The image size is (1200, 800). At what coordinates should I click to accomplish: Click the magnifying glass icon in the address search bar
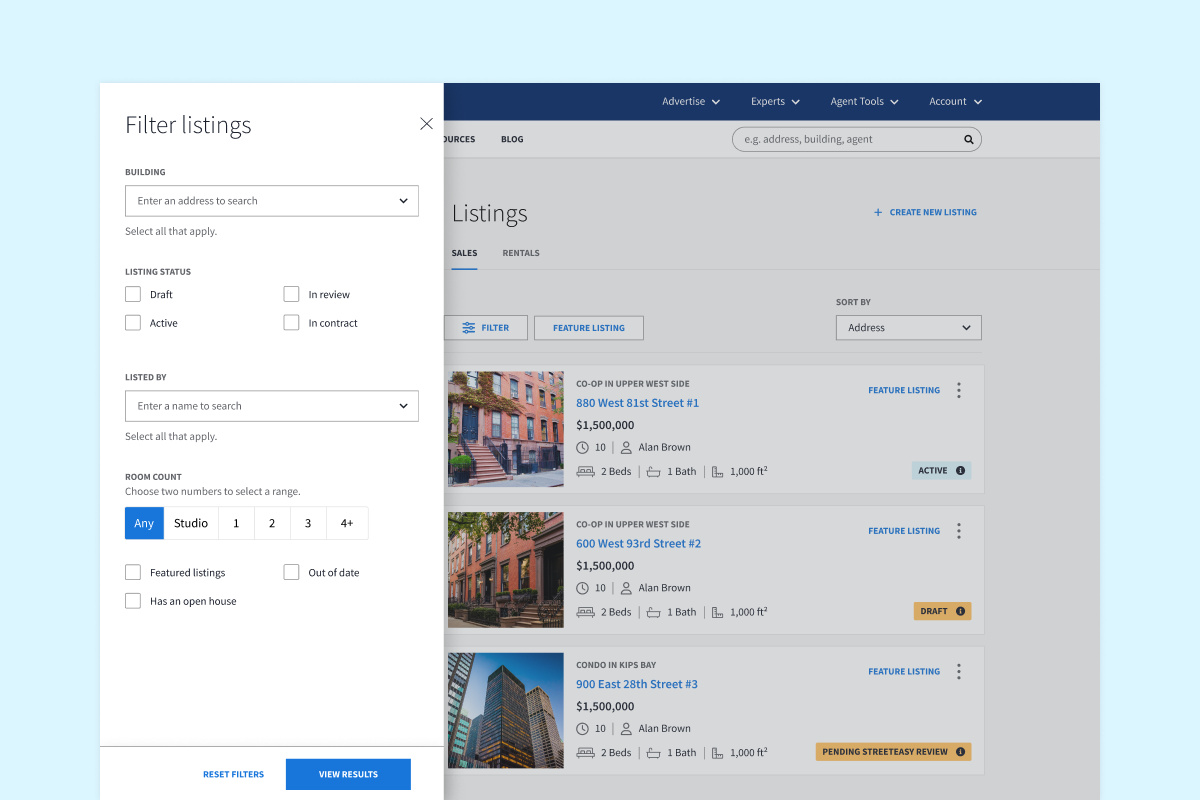[967, 139]
